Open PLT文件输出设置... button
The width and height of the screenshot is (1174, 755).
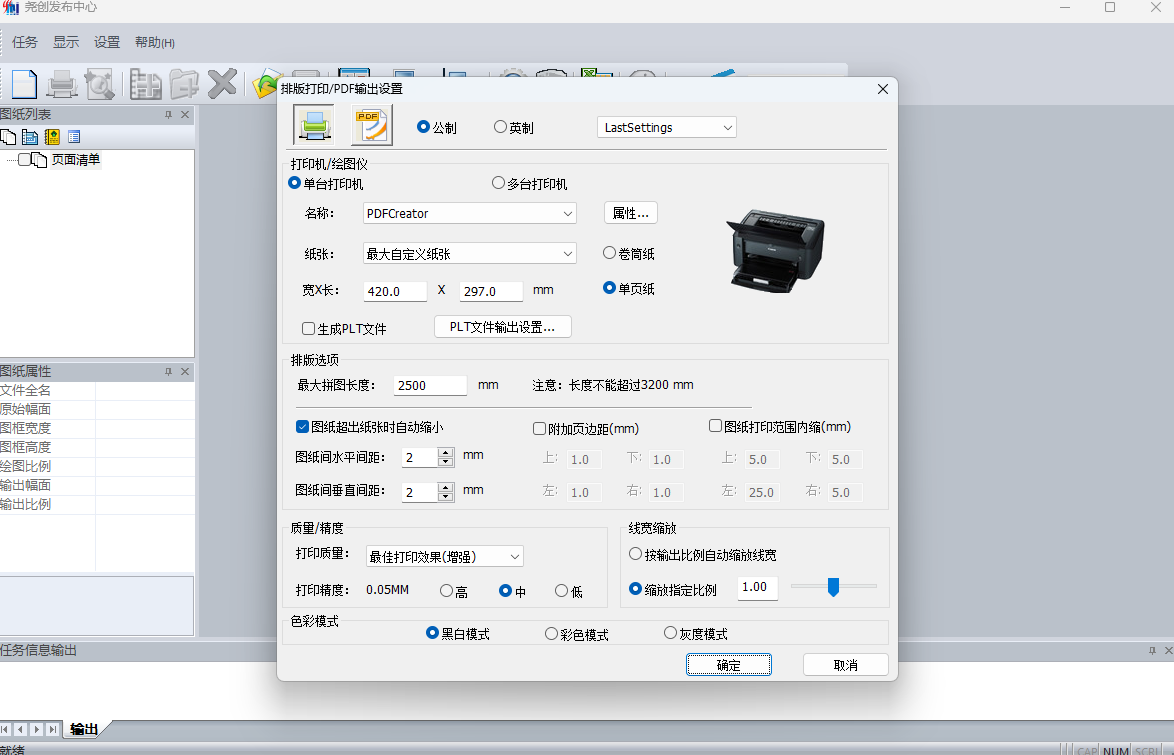[502, 327]
